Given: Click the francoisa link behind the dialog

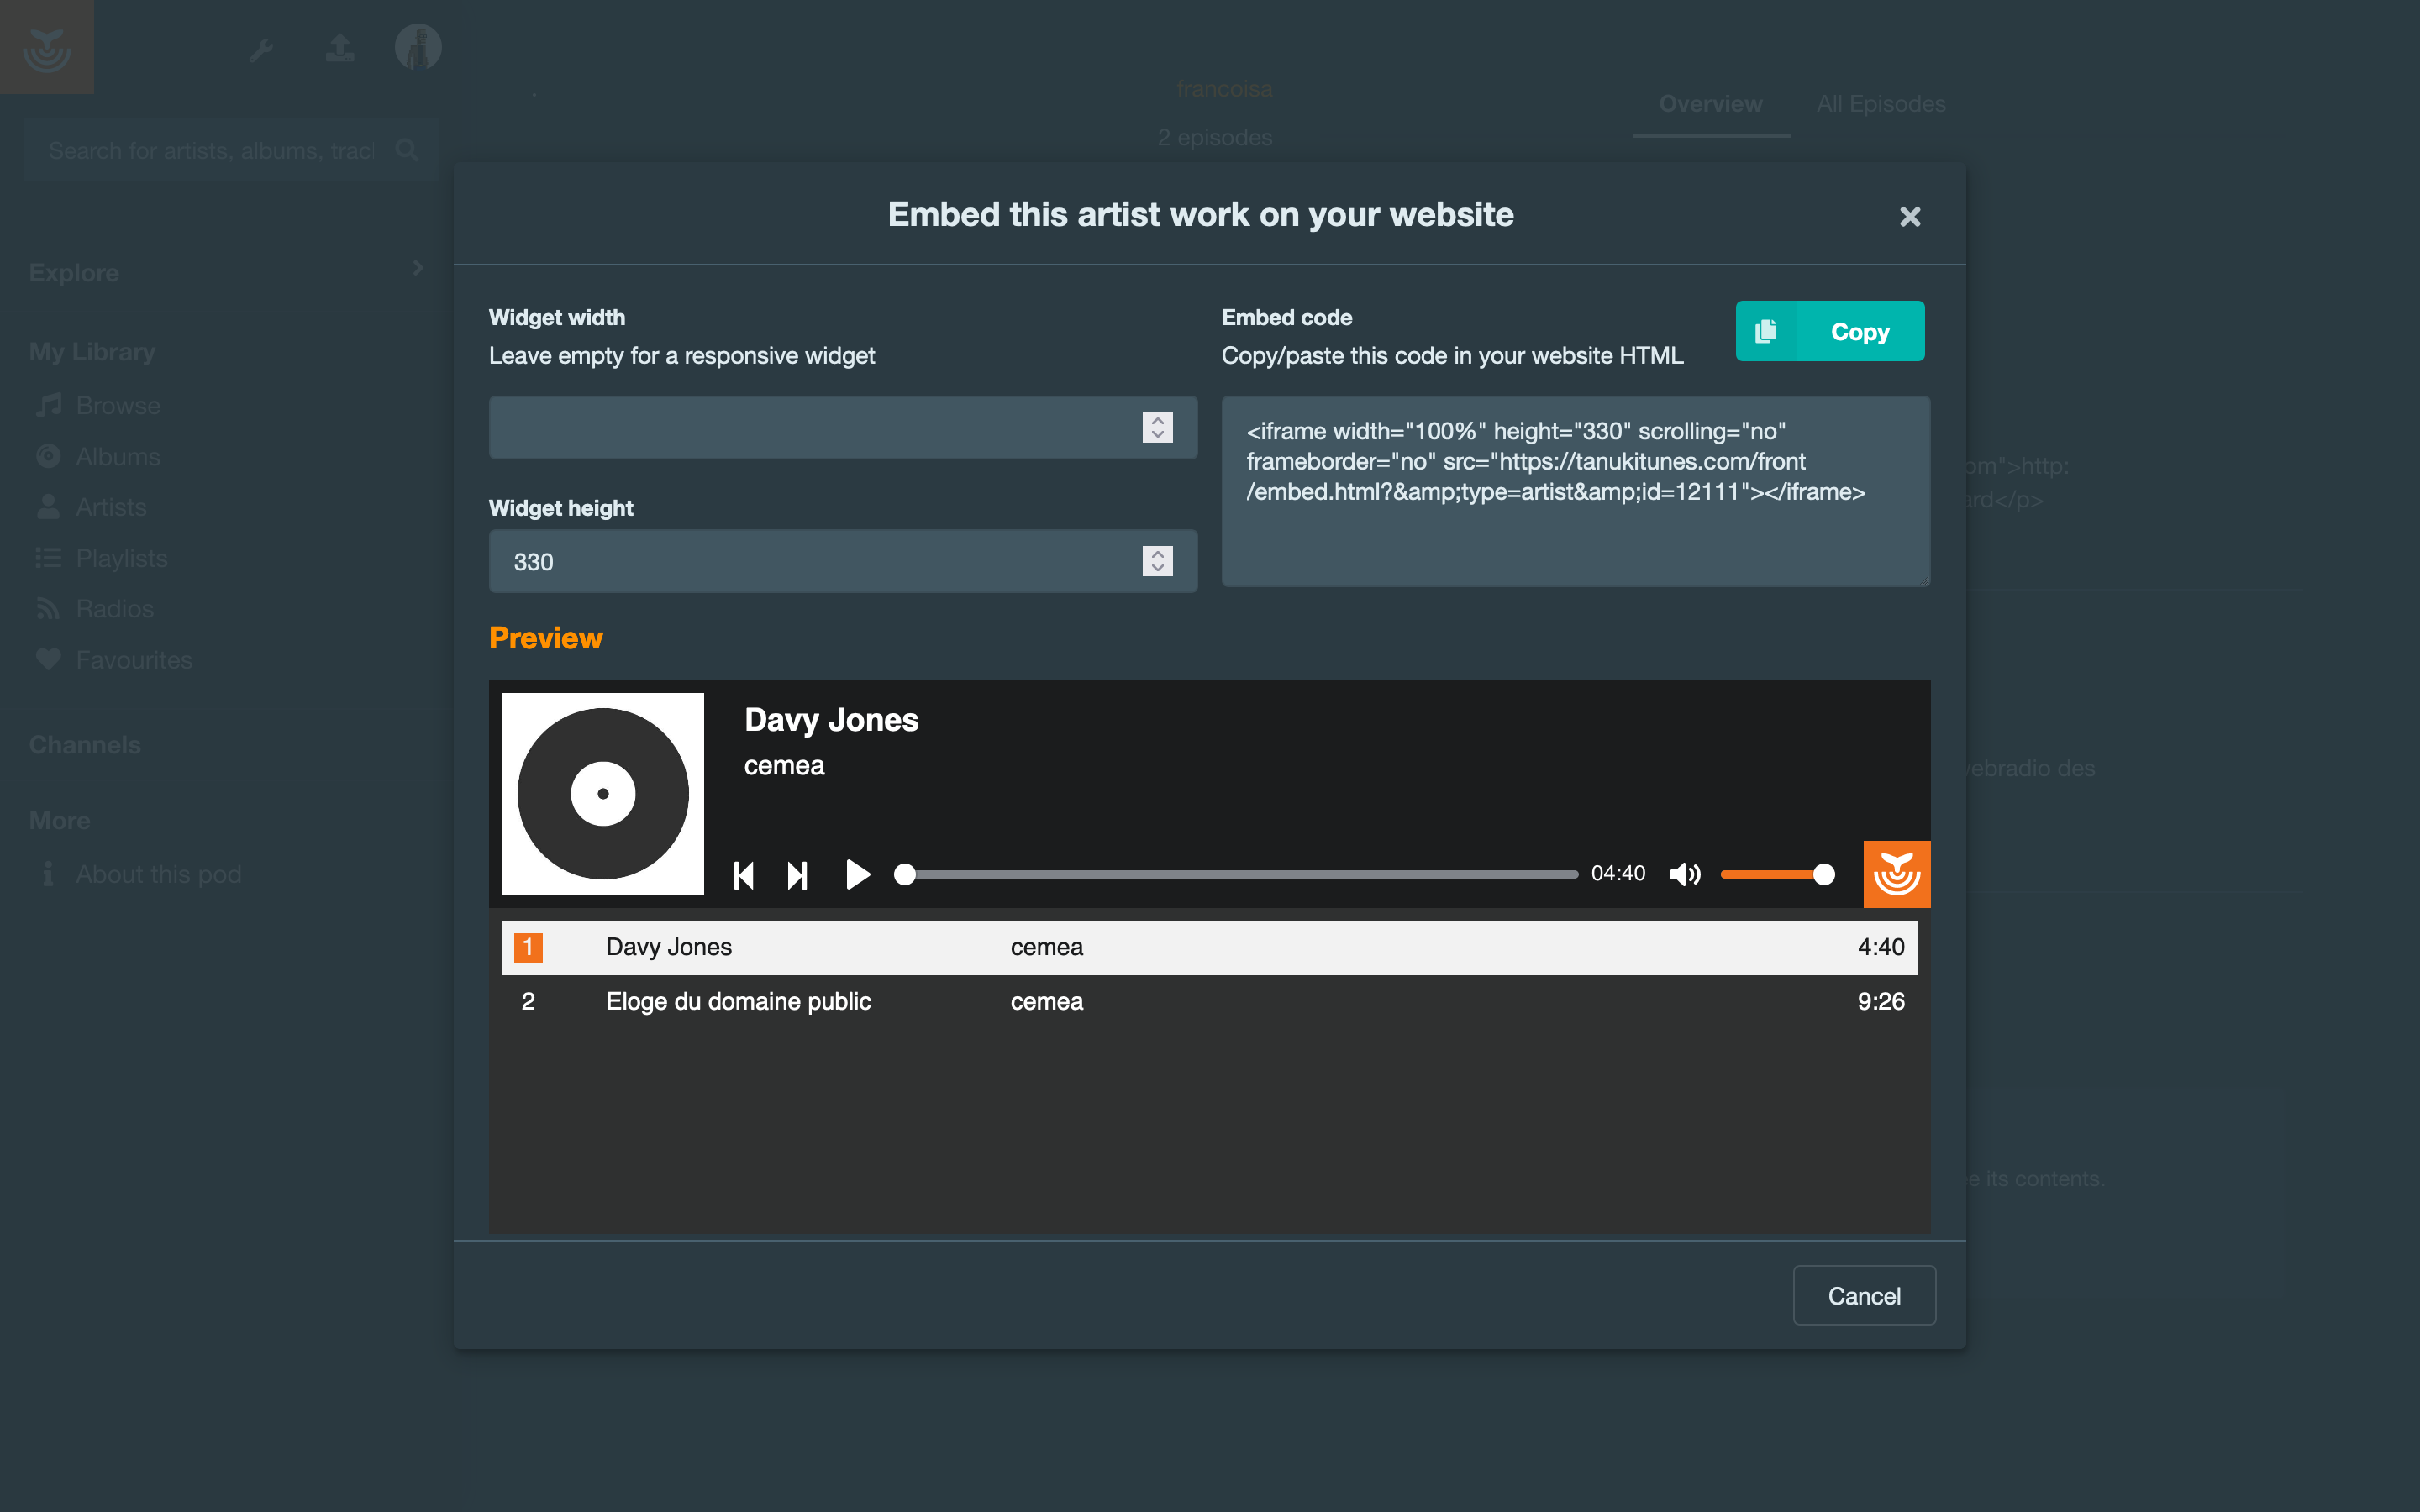Looking at the screenshot, I should point(1224,89).
